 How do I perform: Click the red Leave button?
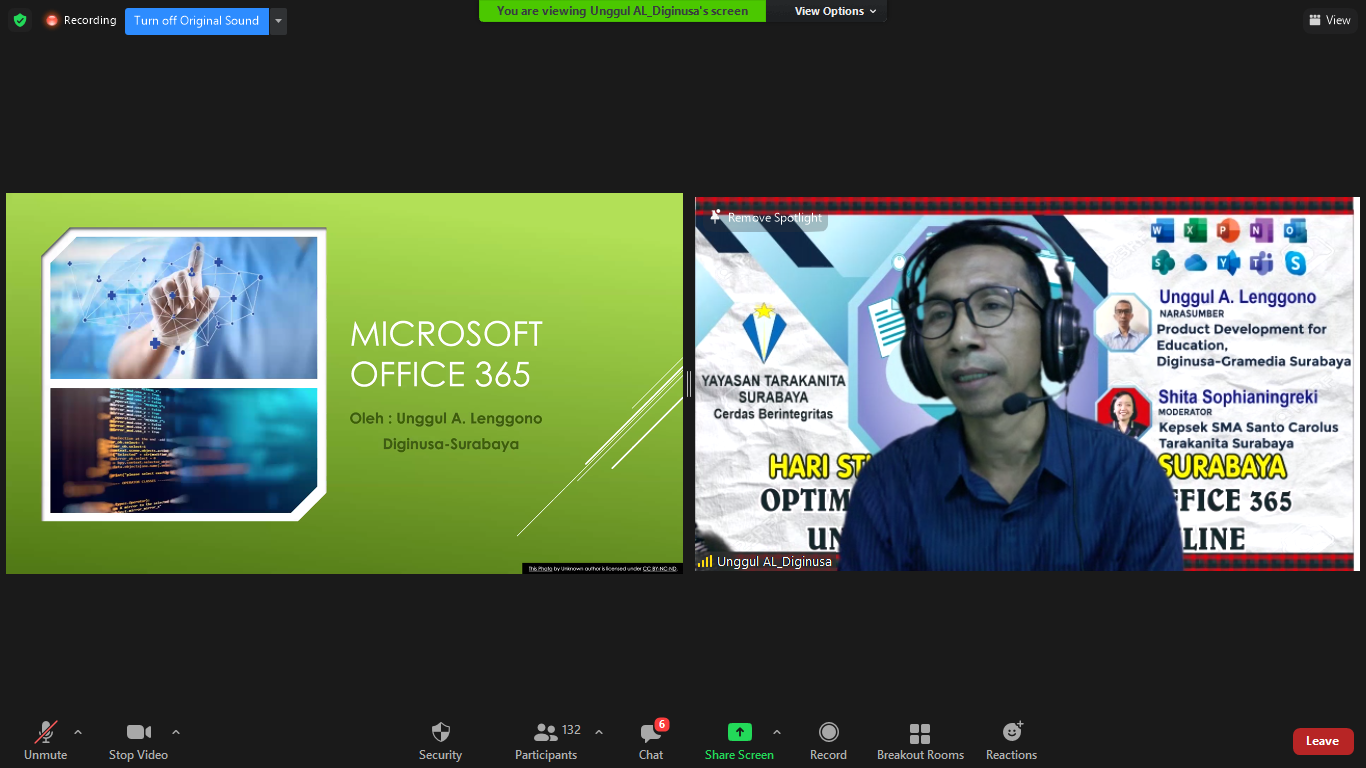pyautogui.click(x=1323, y=741)
